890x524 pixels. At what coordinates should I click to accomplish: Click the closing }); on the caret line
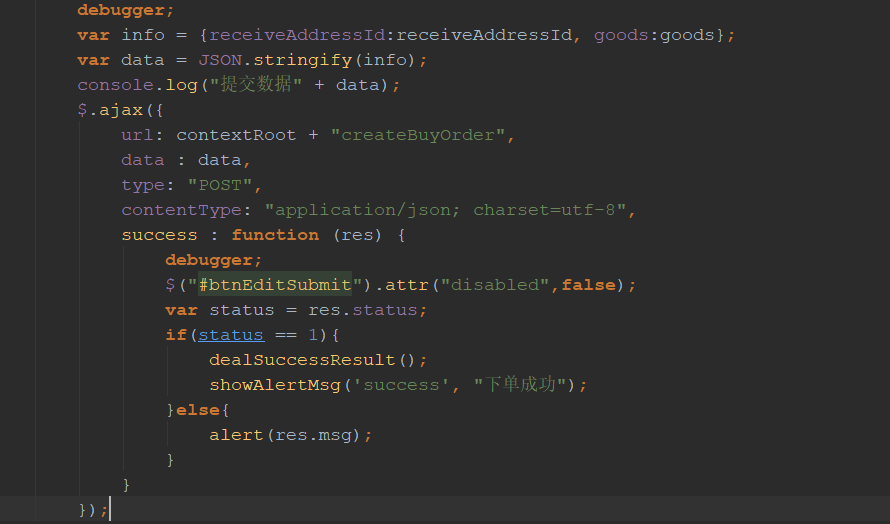pos(94,510)
